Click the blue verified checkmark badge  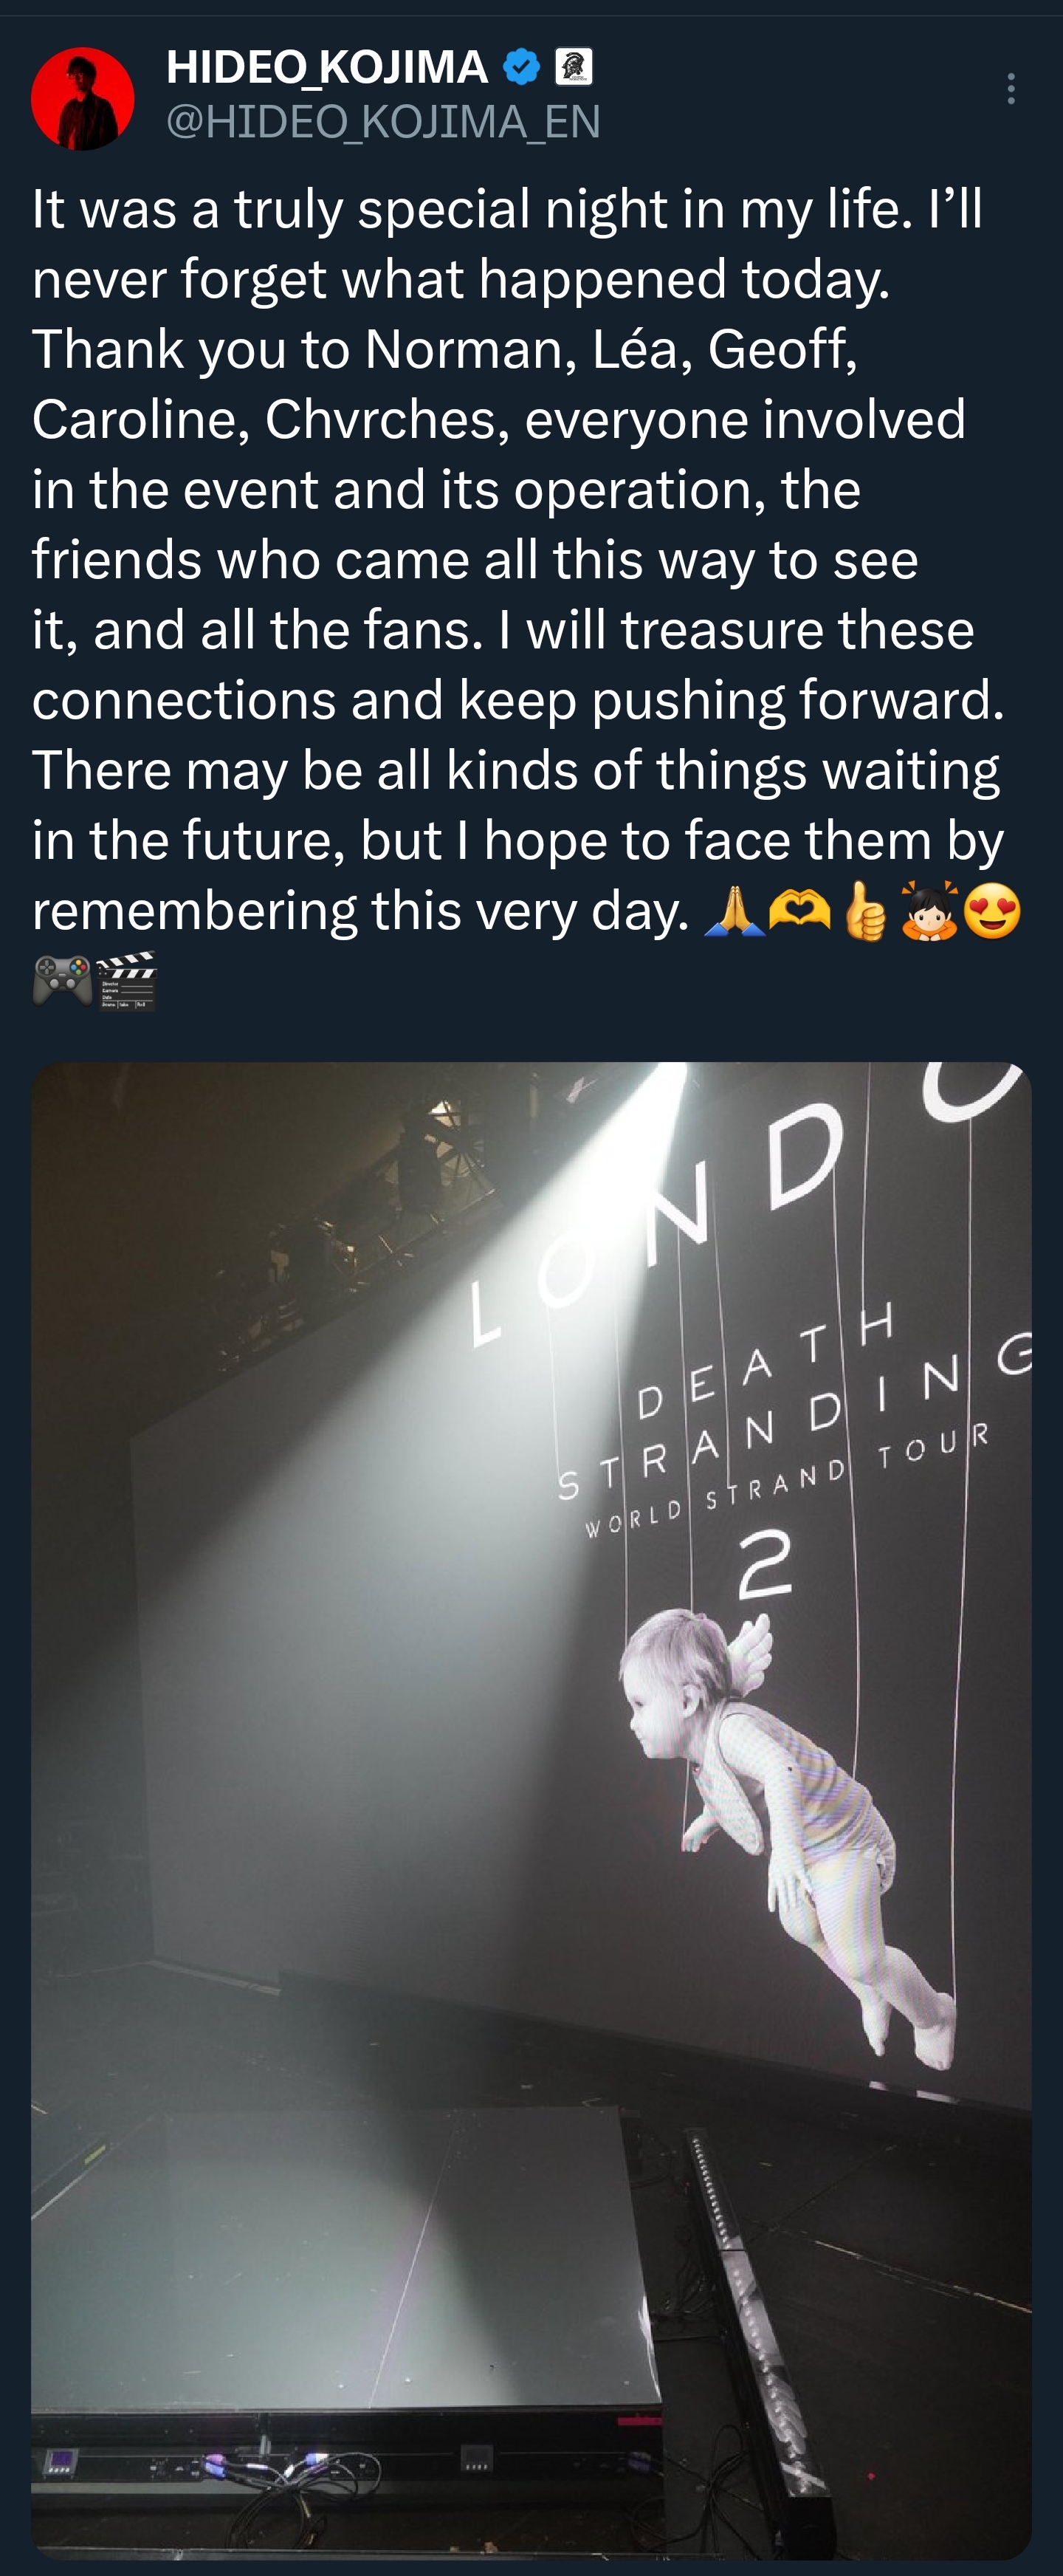pos(520,67)
